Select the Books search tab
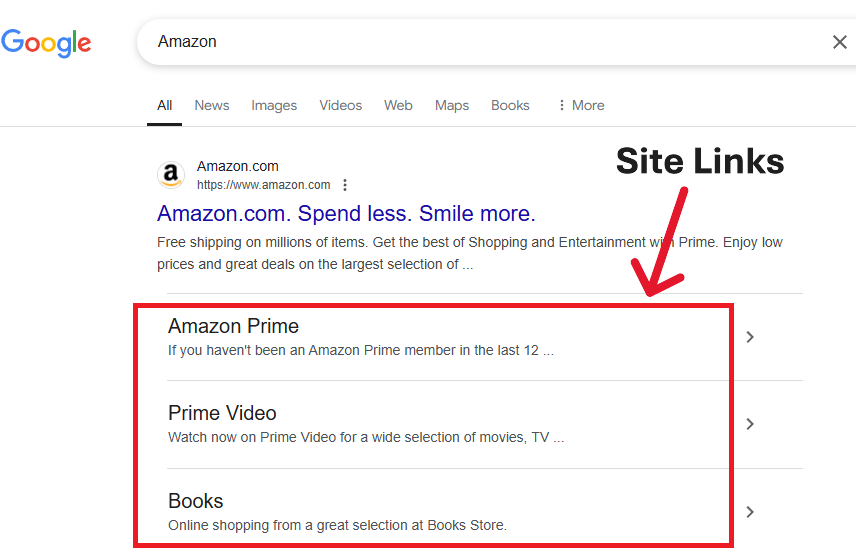This screenshot has height=552, width=856. (510, 105)
